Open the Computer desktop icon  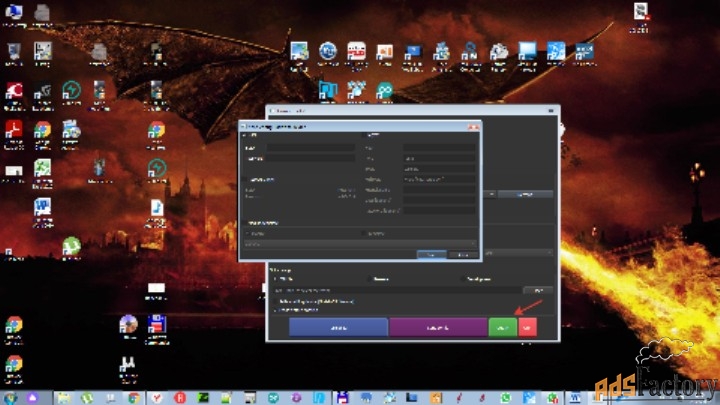click(14, 15)
